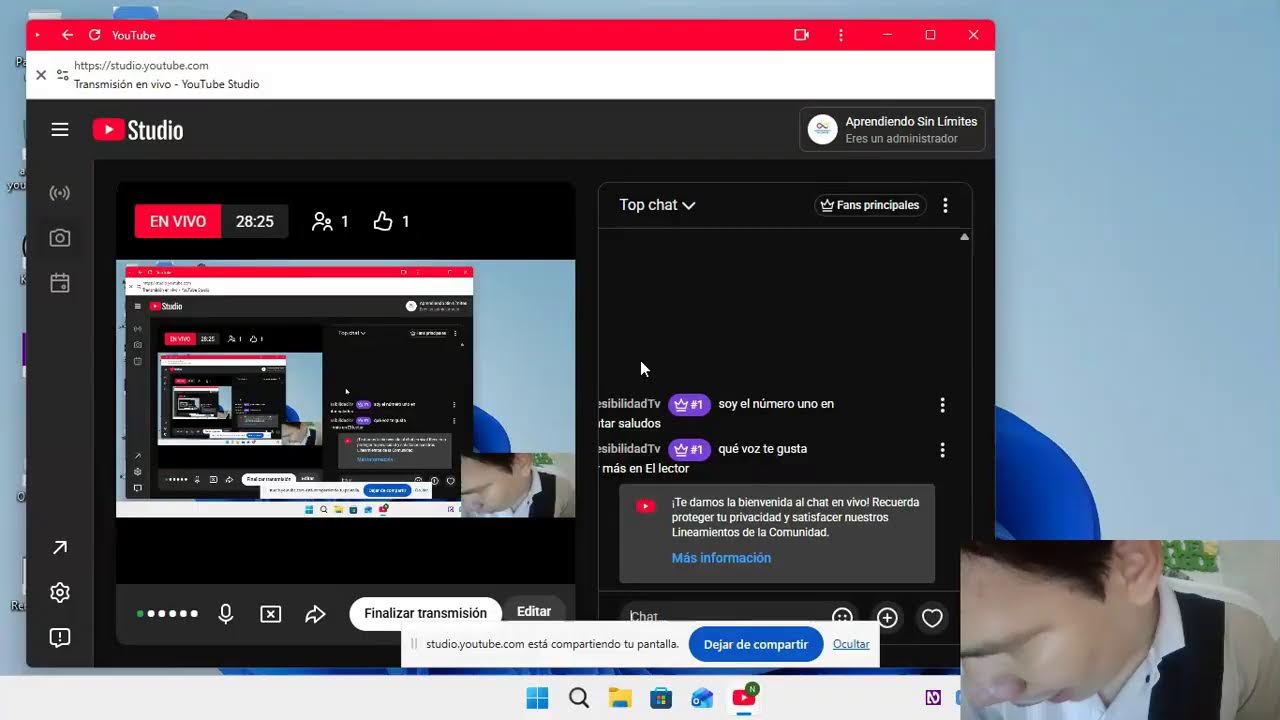Click the #1 badge on first chat message
1280x720 pixels.
coord(689,405)
